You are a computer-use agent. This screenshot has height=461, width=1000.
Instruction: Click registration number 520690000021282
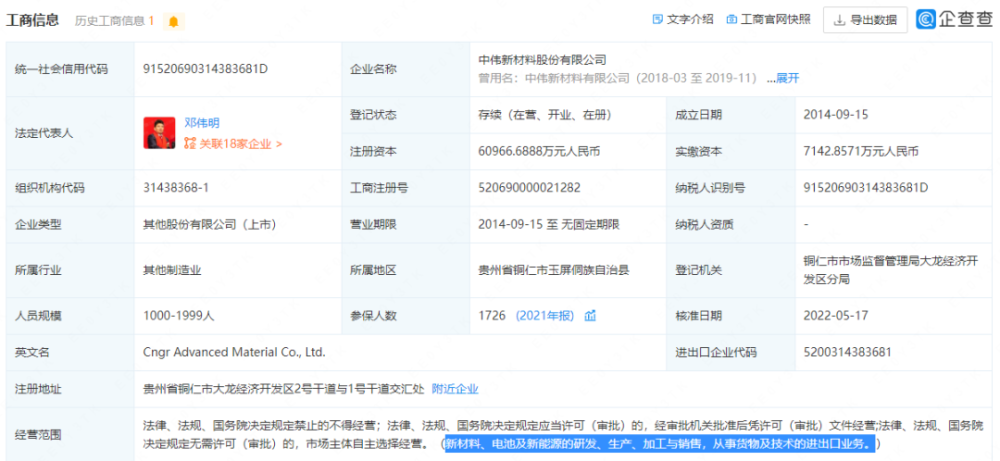pos(529,187)
